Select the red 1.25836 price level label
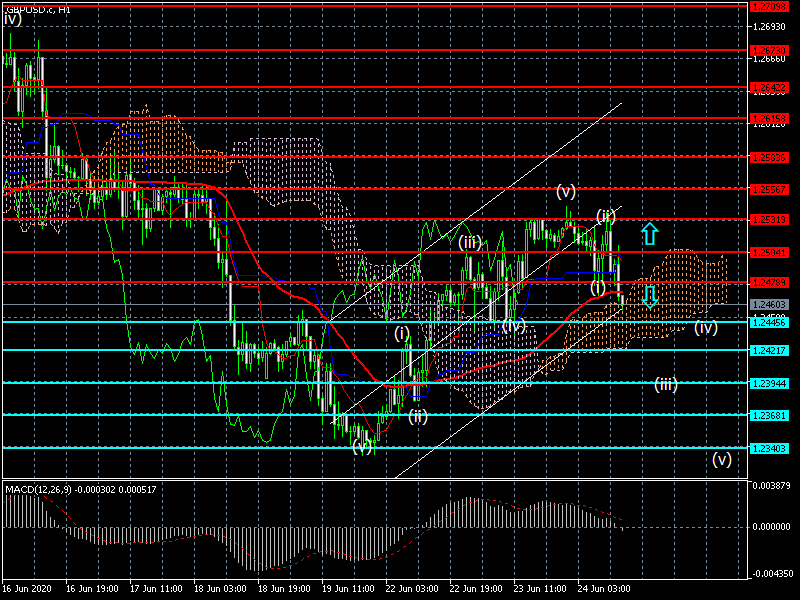 point(769,157)
